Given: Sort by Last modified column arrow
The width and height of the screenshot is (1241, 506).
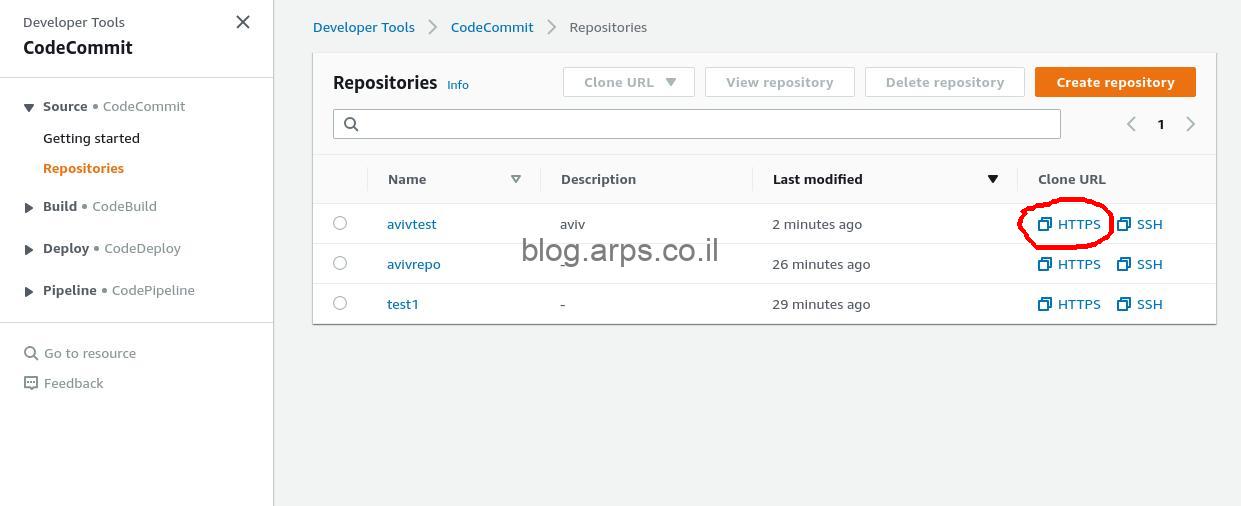Looking at the screenshot, I should coord(993,179).
